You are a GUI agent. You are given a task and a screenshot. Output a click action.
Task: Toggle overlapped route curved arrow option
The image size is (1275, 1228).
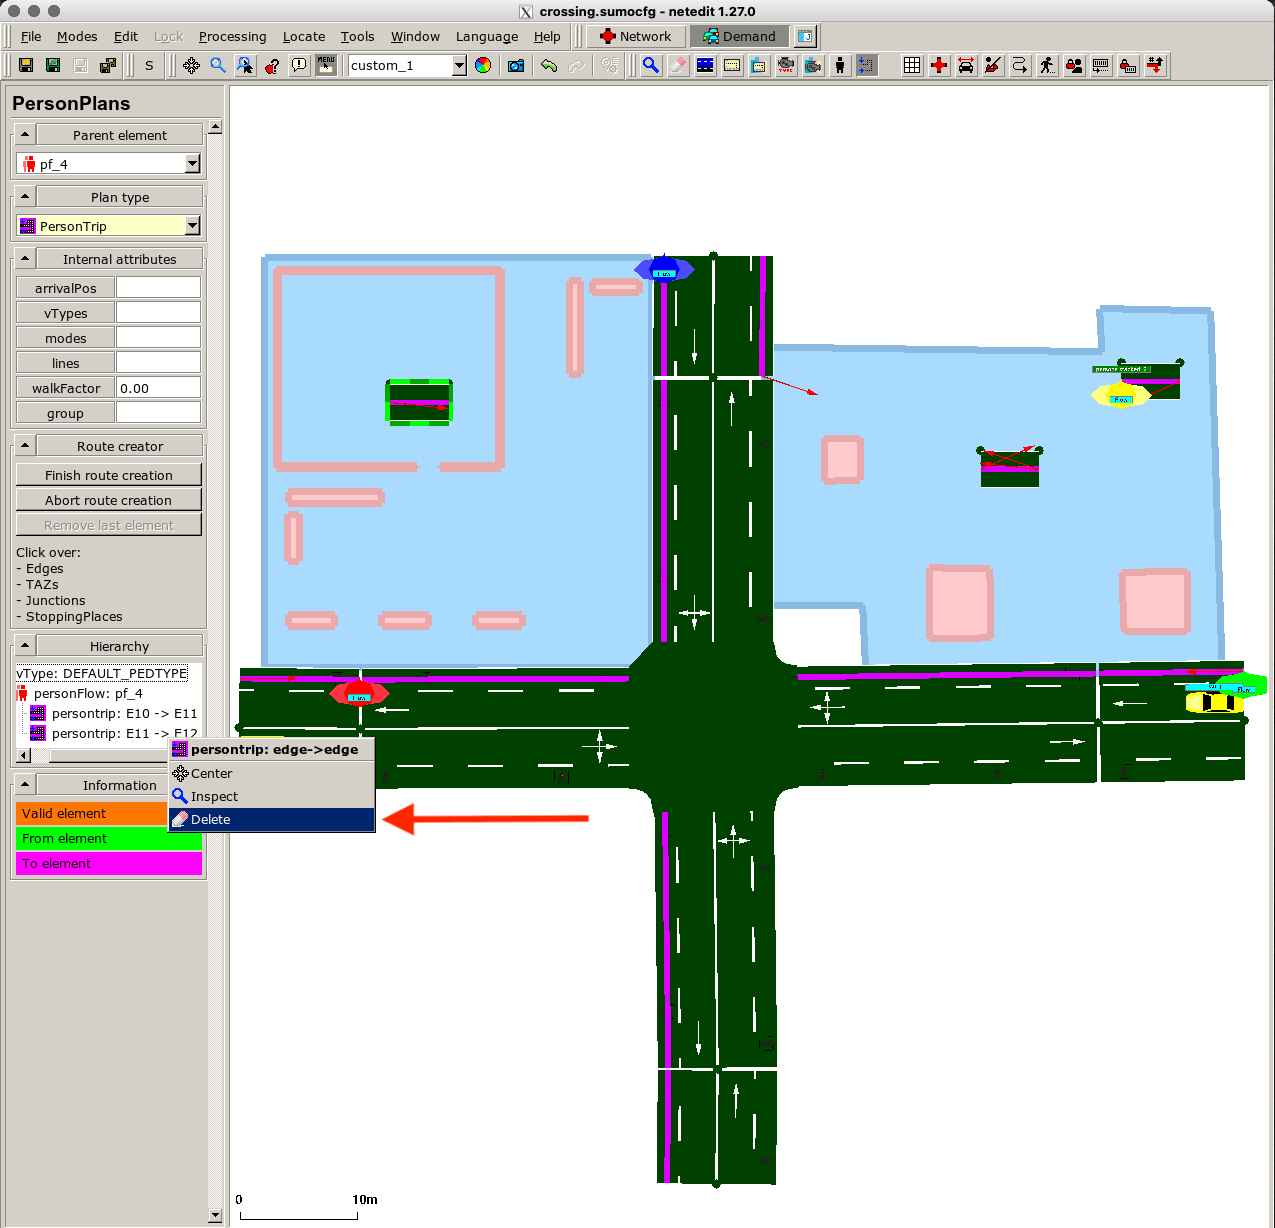(1020, 65)
